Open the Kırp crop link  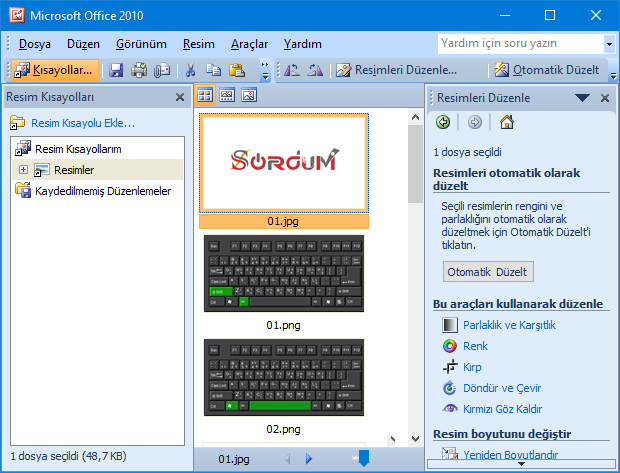[x=472, y=367]
